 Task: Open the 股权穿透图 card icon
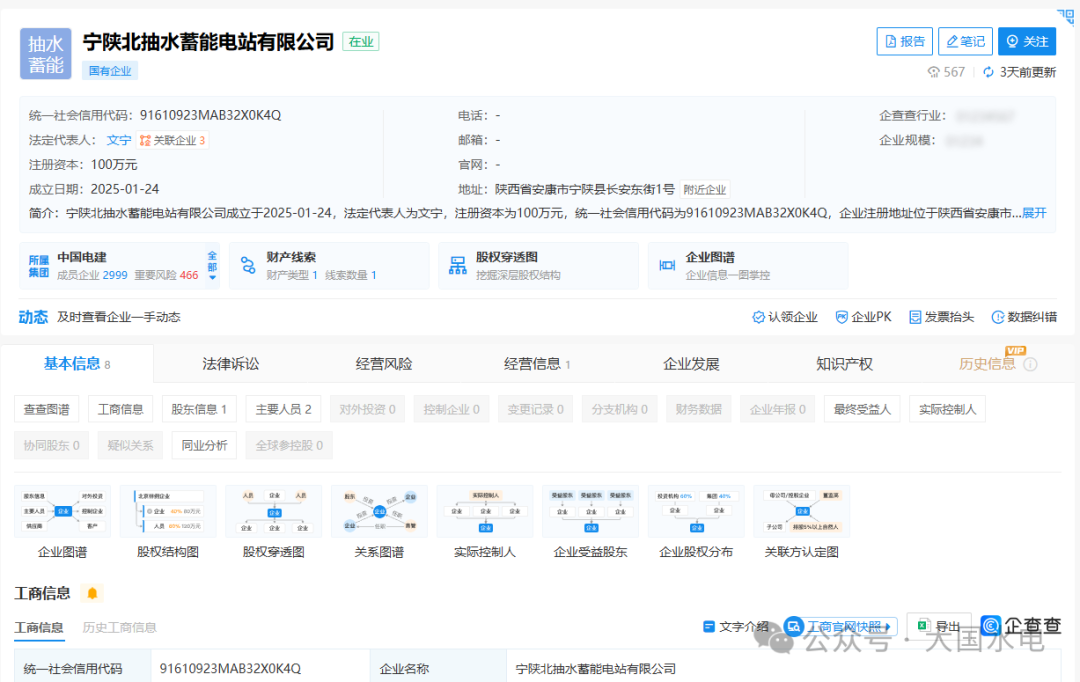458,265
